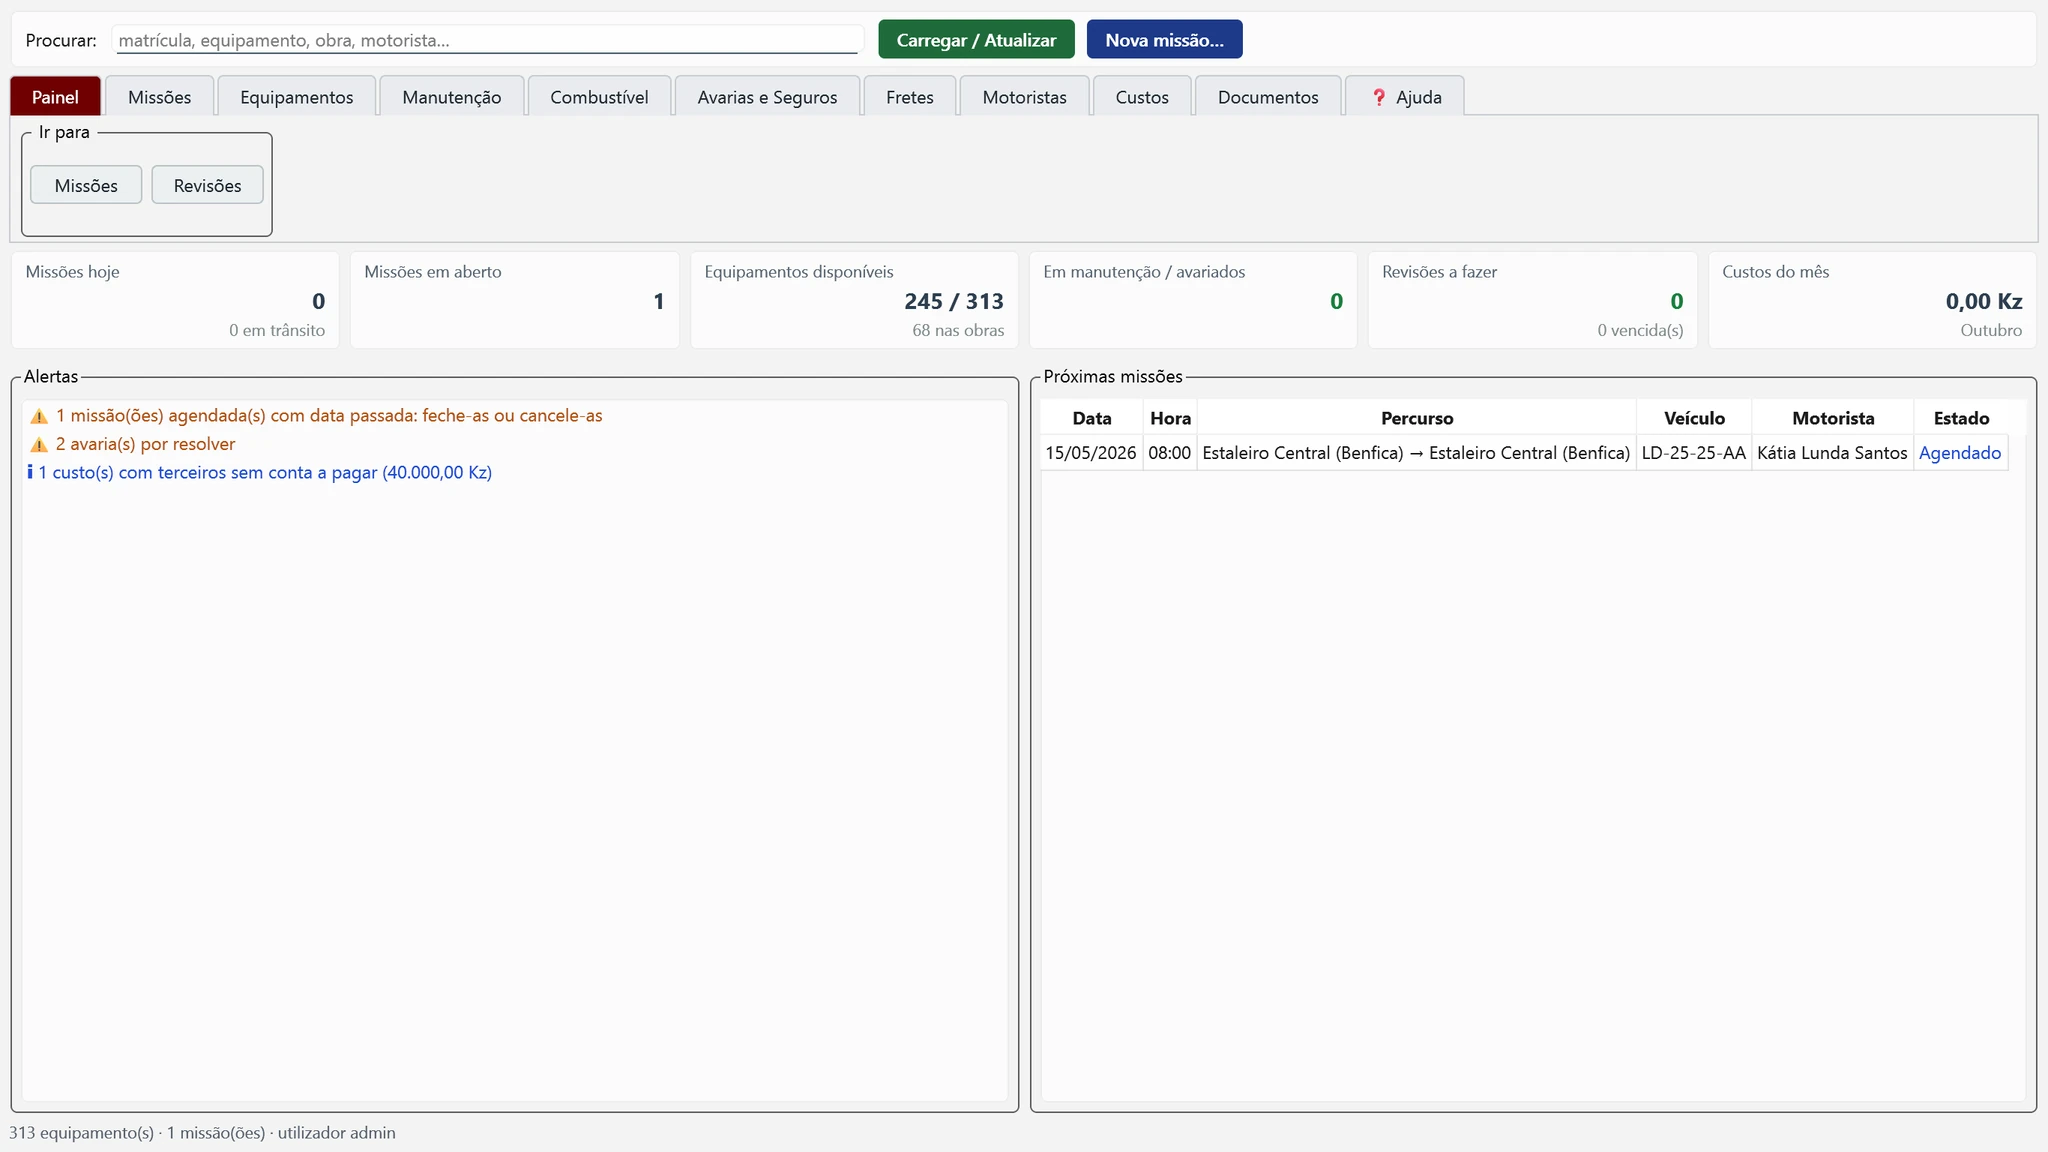Open the Custos tab
Image resolution: width=2048 pixels, height=1152 pixels.
[x=1142, y=97]
